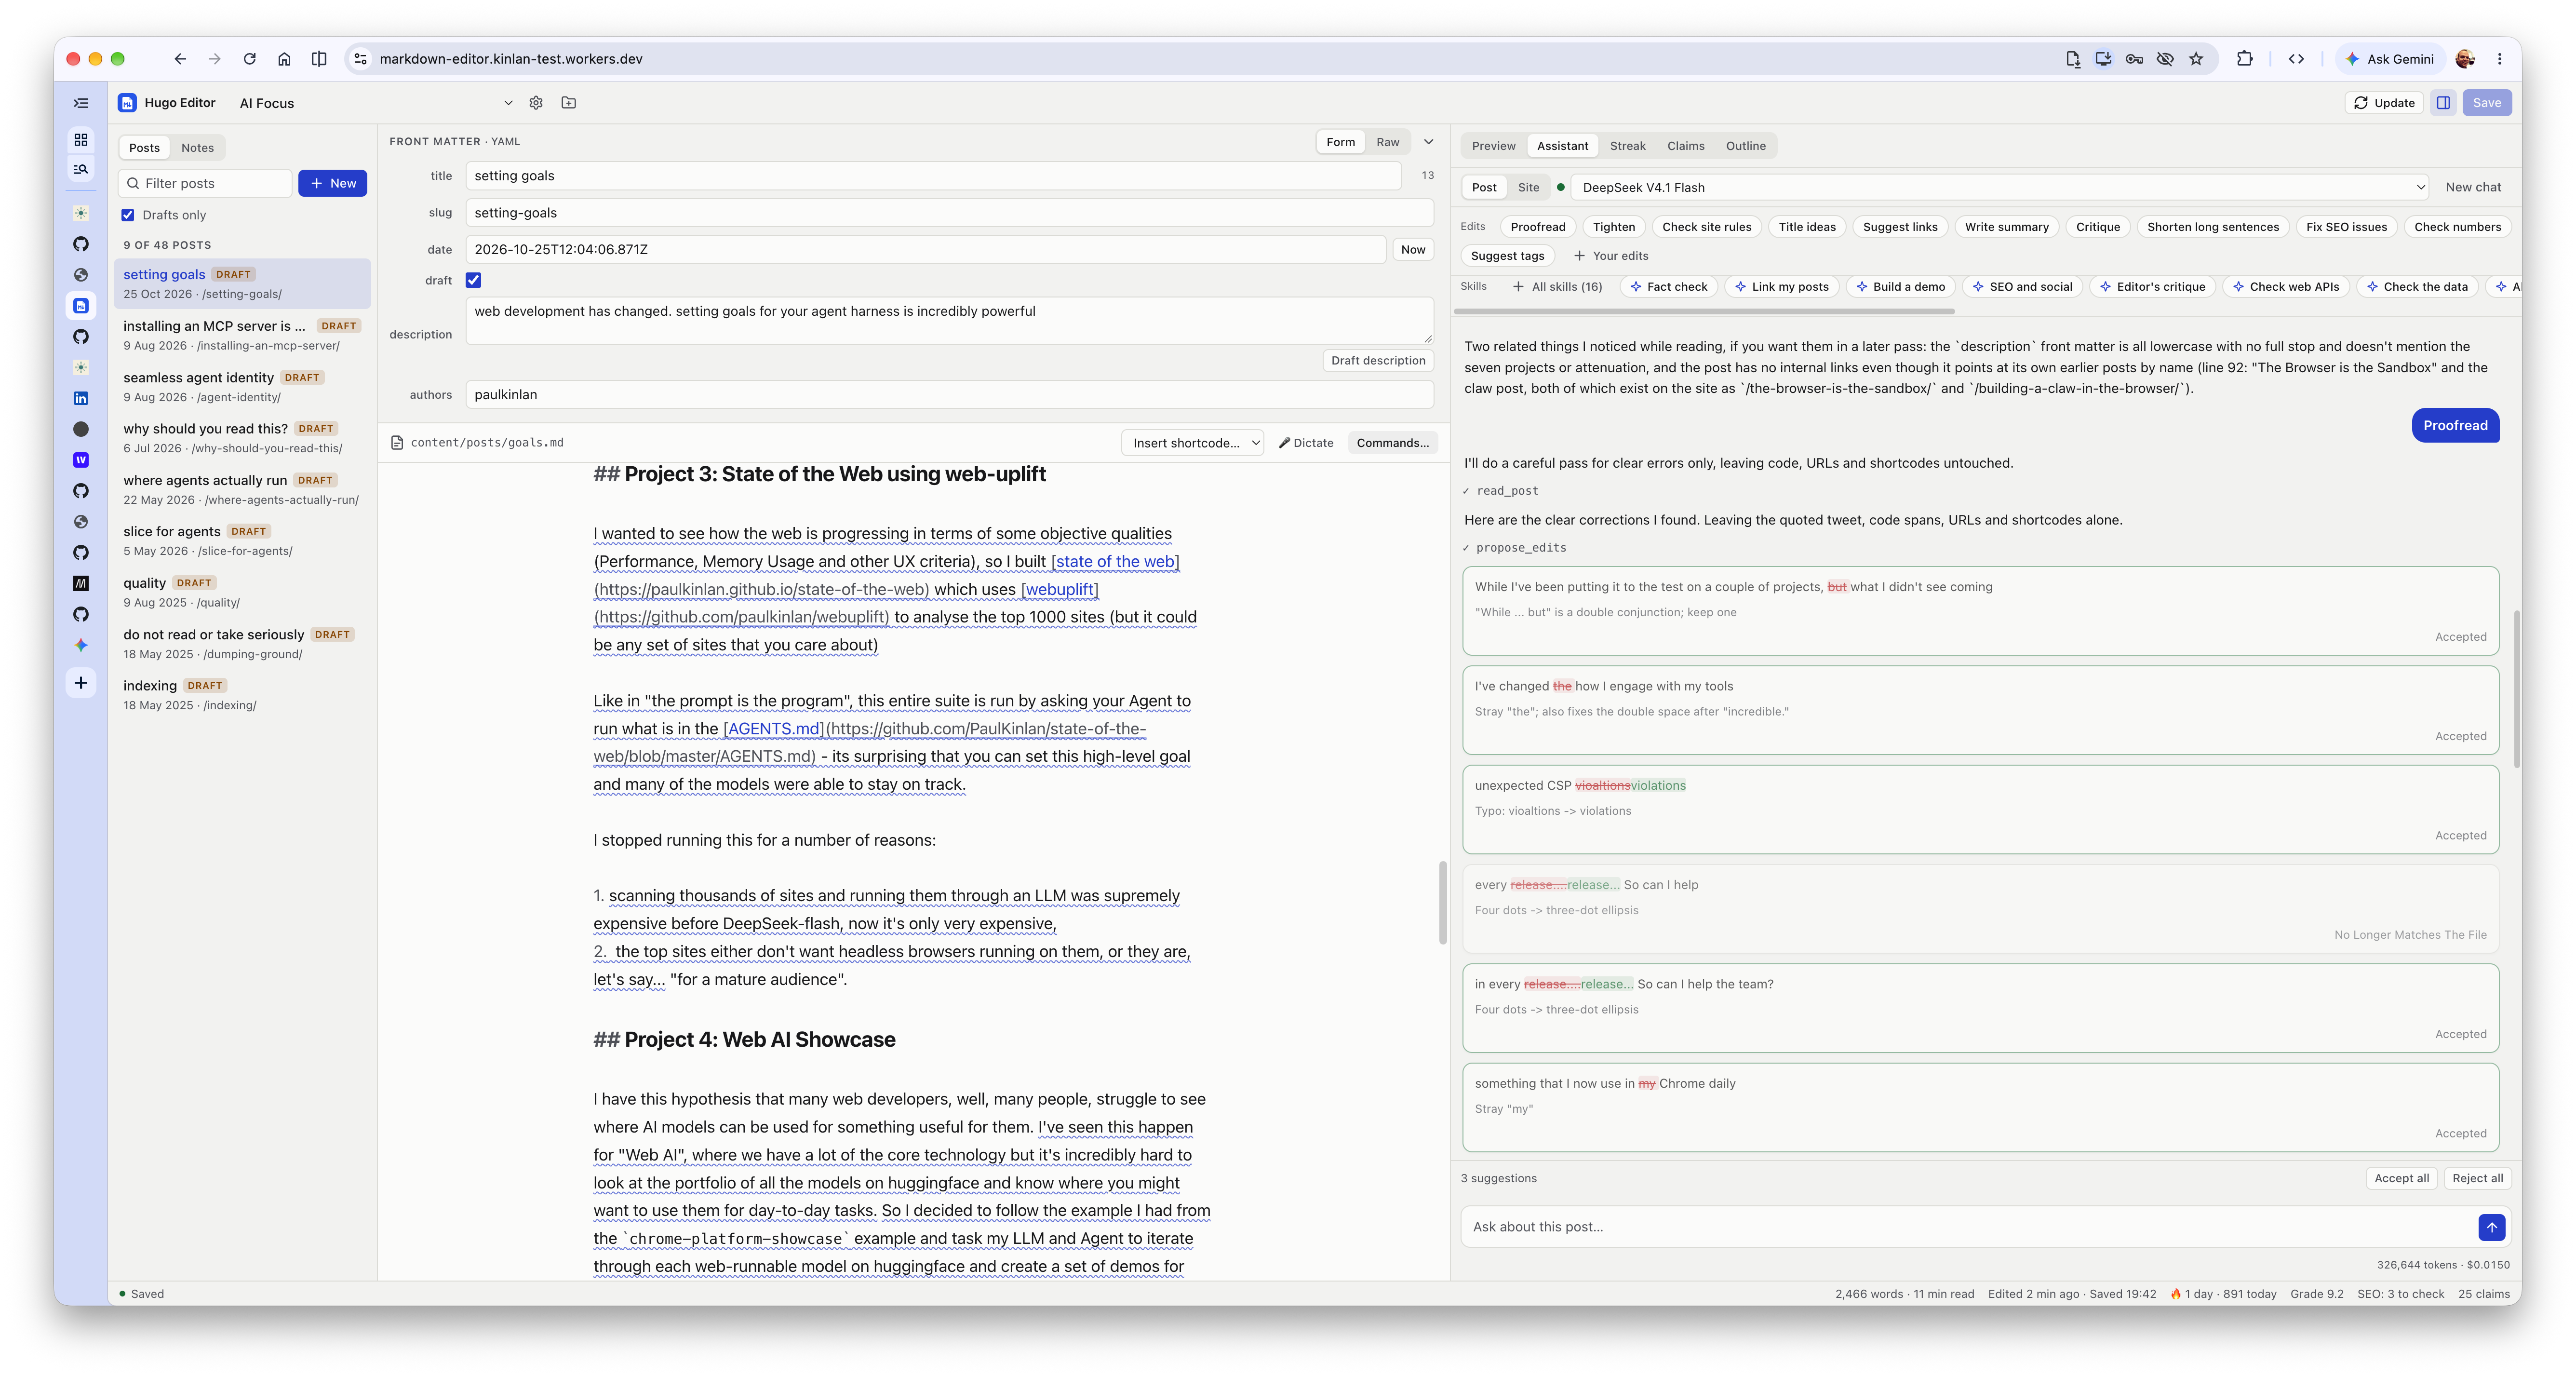Click the state of the web link in the editor

pos(1115,562)
